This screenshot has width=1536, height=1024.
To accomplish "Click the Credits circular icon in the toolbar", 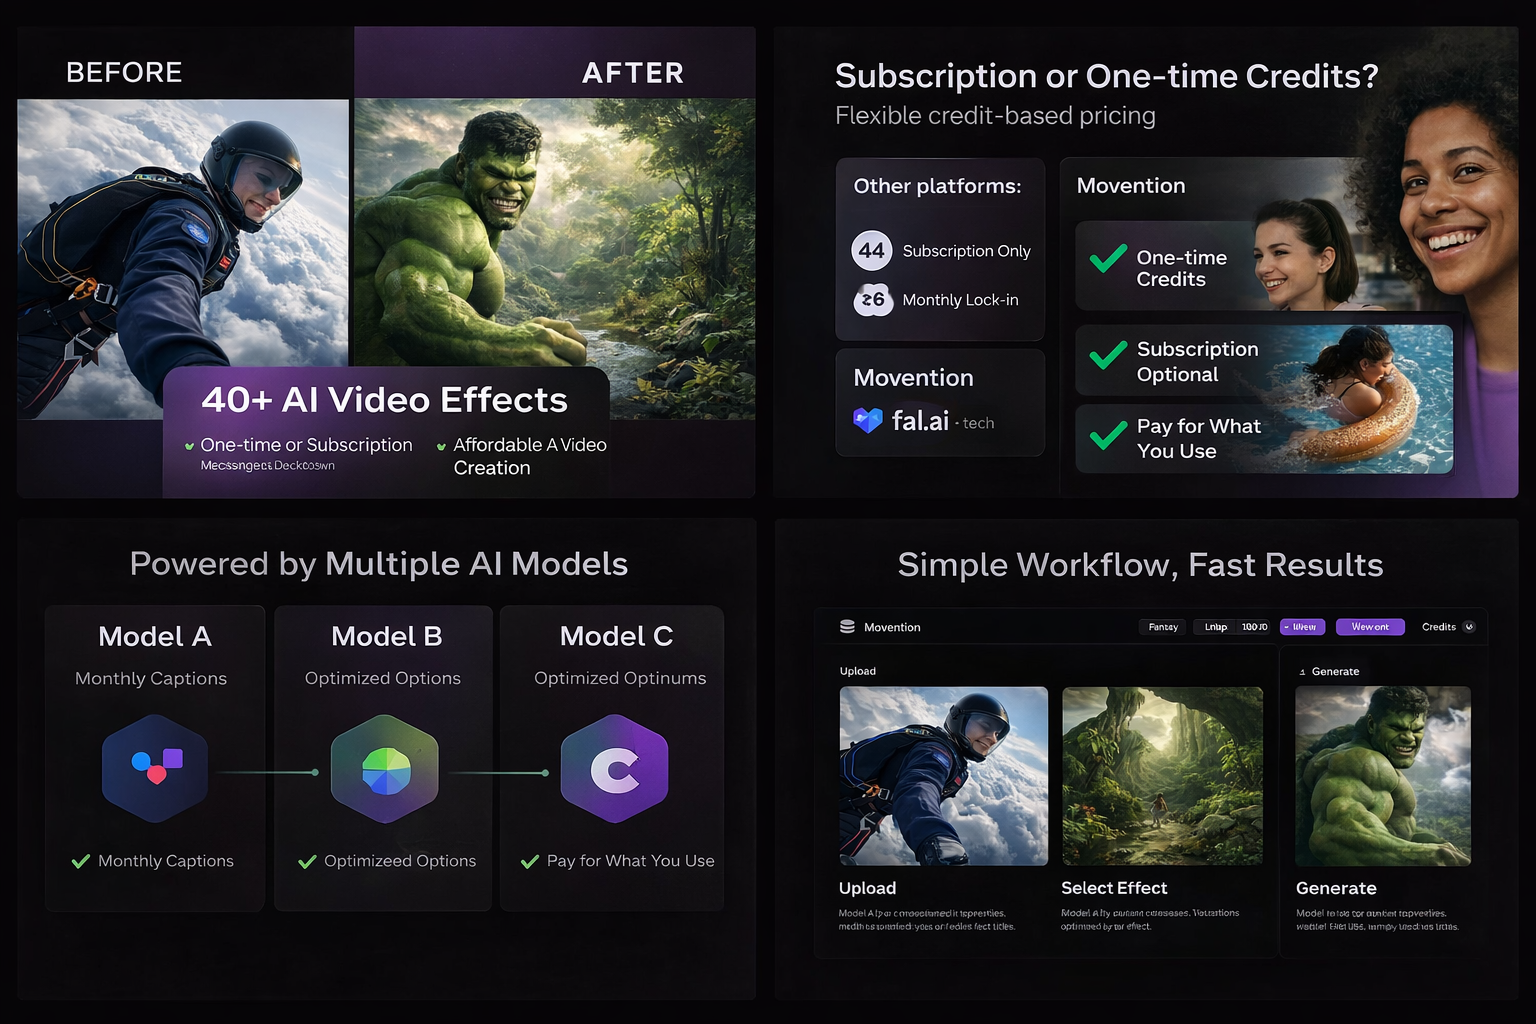I will pyautogui.click(x=1470, y=627).
